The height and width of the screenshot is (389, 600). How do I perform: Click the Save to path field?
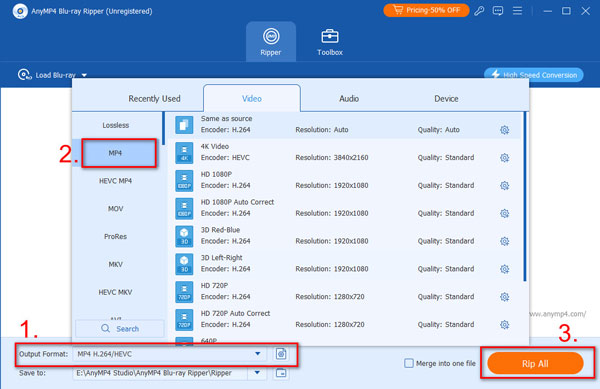click(161, 373)
